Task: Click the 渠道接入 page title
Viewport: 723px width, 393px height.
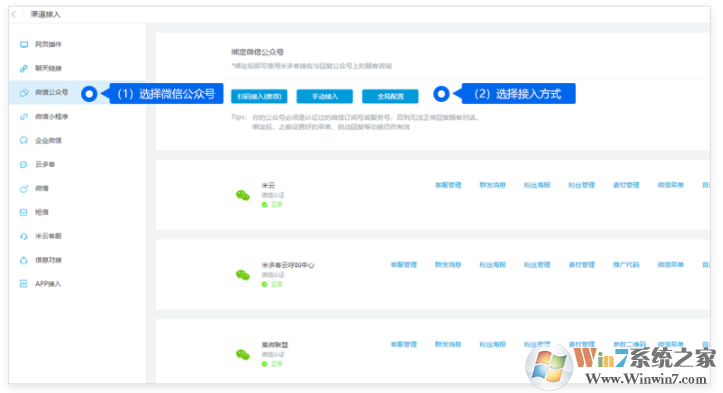Action: [46, 14]
